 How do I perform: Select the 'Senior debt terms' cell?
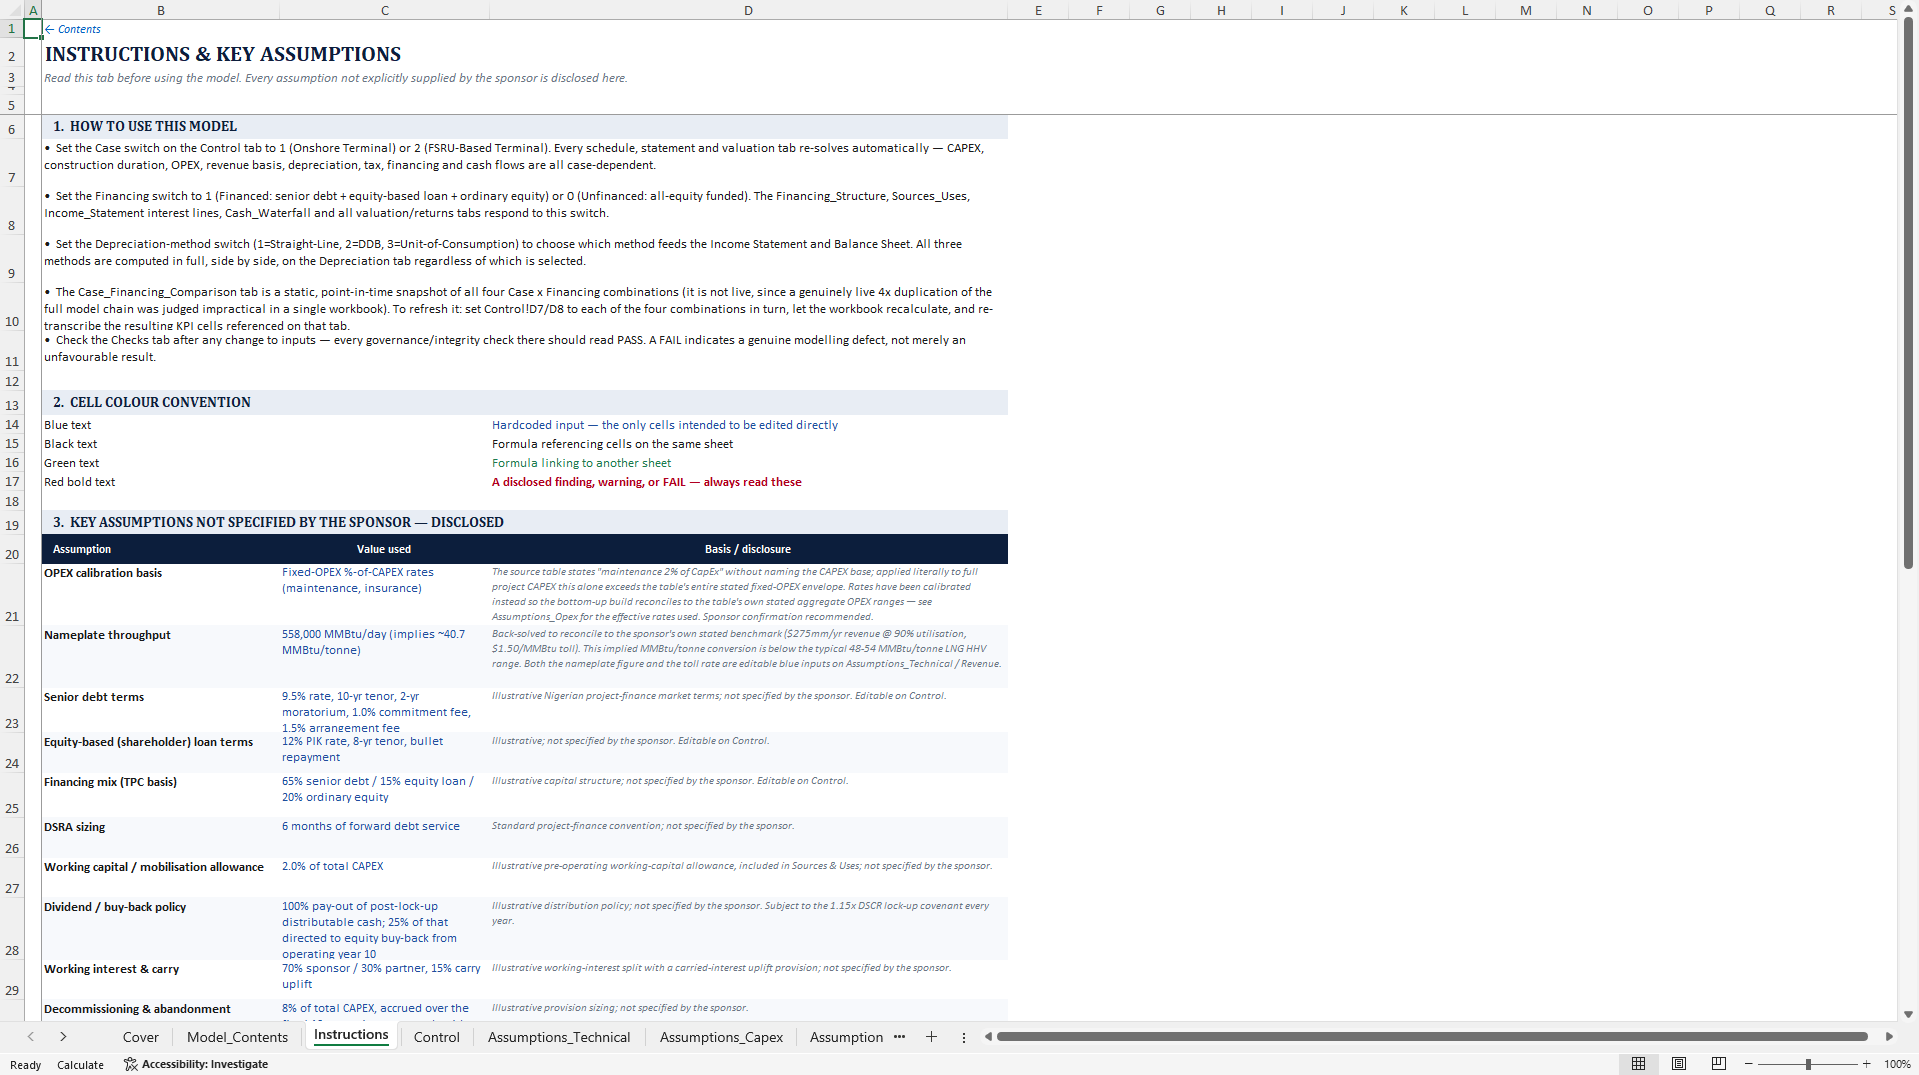click(x=160, y=710)
